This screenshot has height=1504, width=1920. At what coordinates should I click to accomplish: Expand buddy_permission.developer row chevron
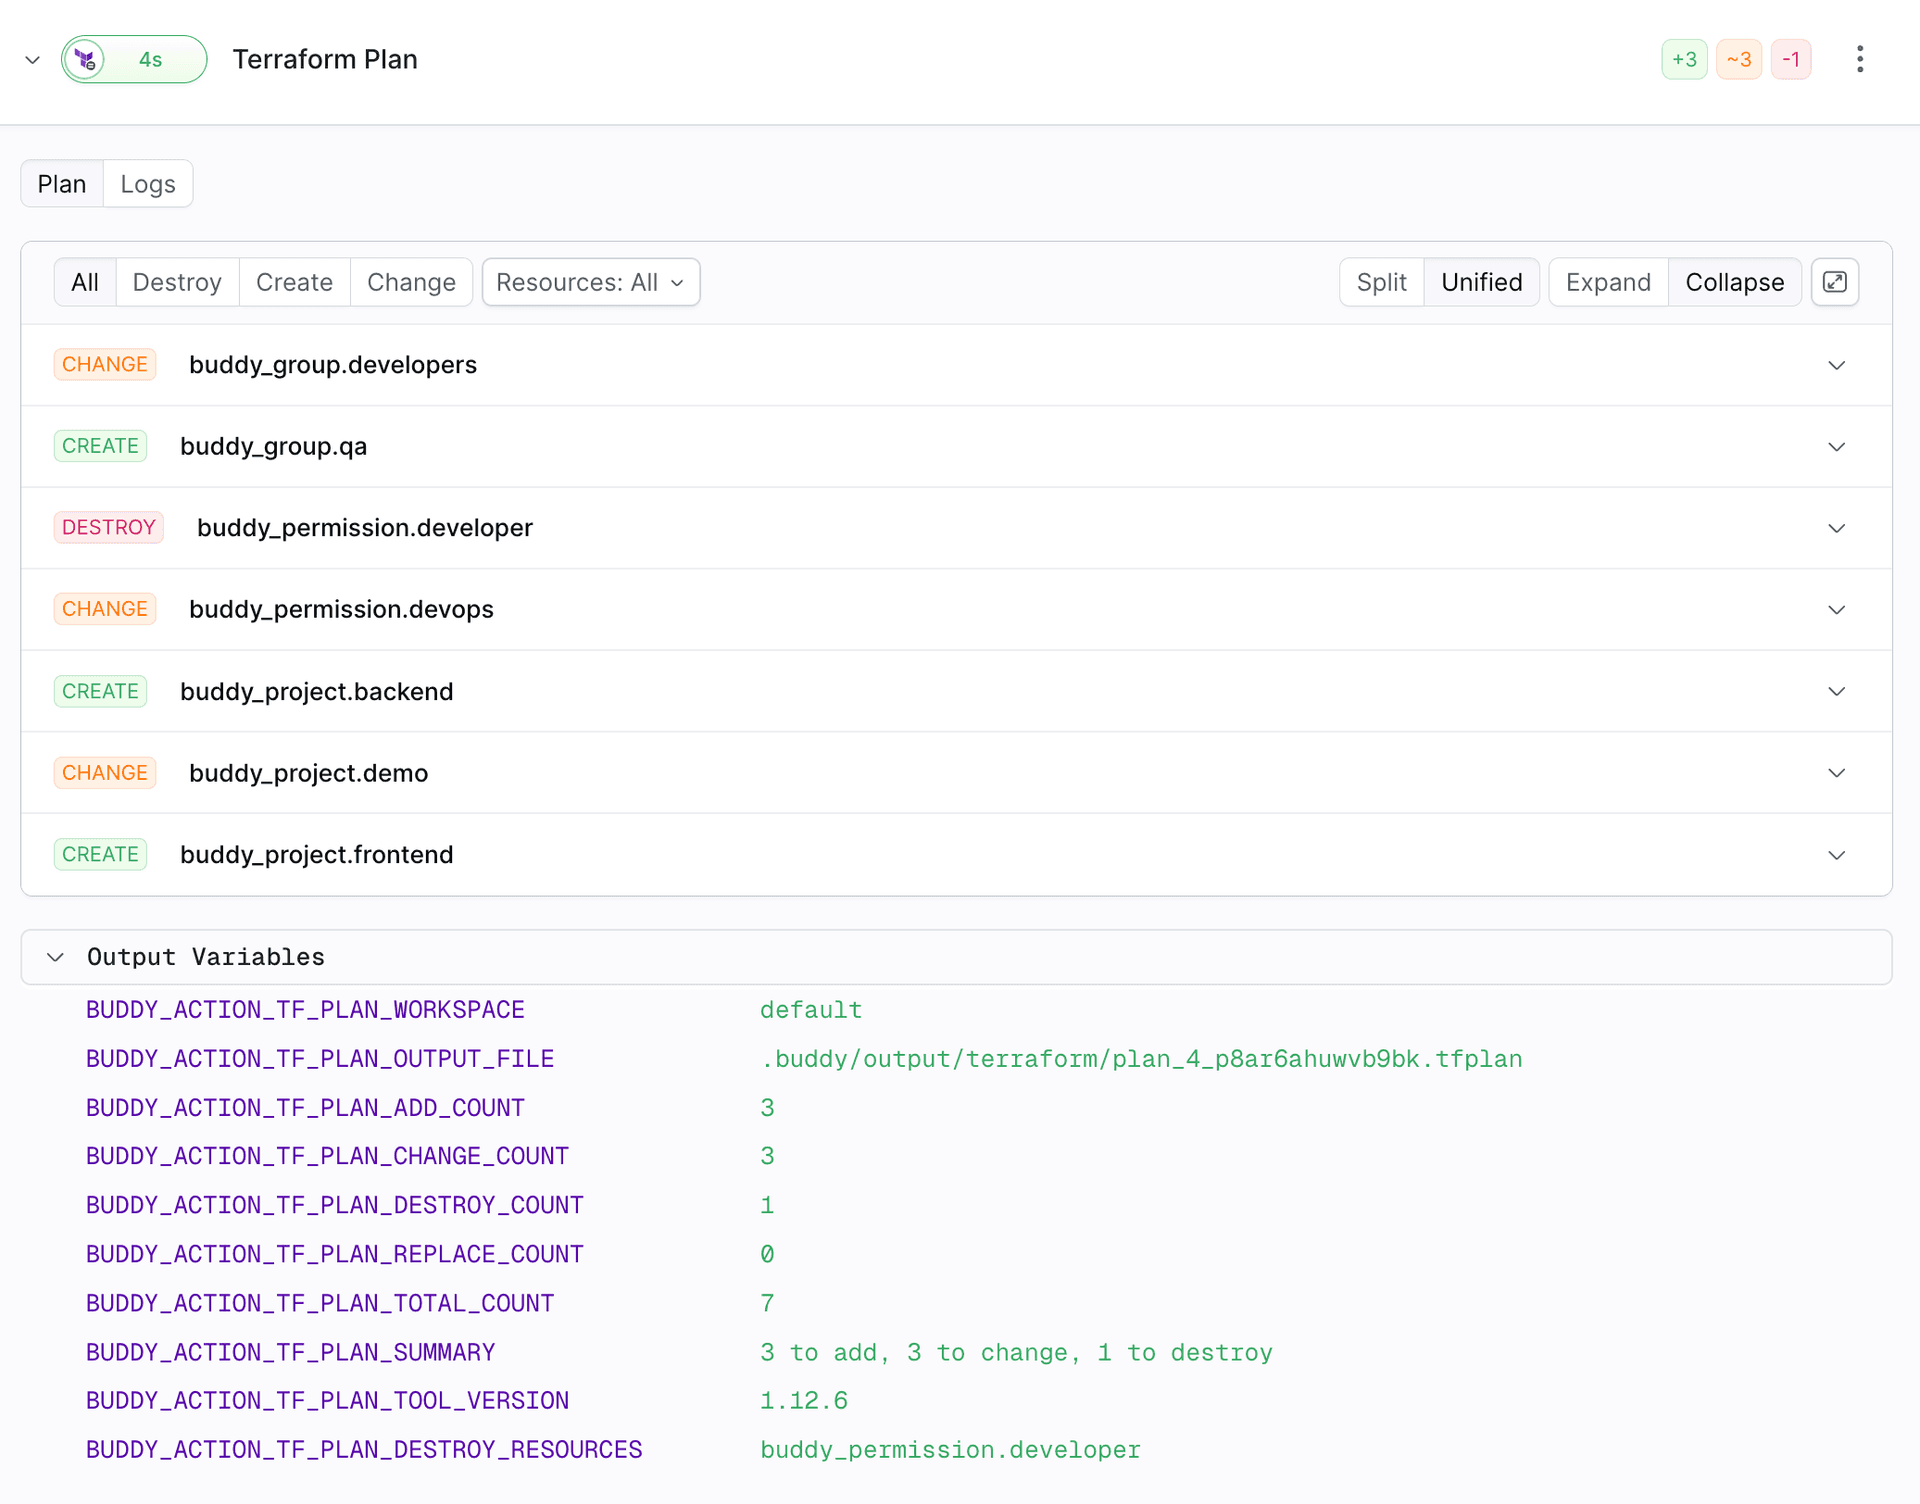(x=1837, y=528)
